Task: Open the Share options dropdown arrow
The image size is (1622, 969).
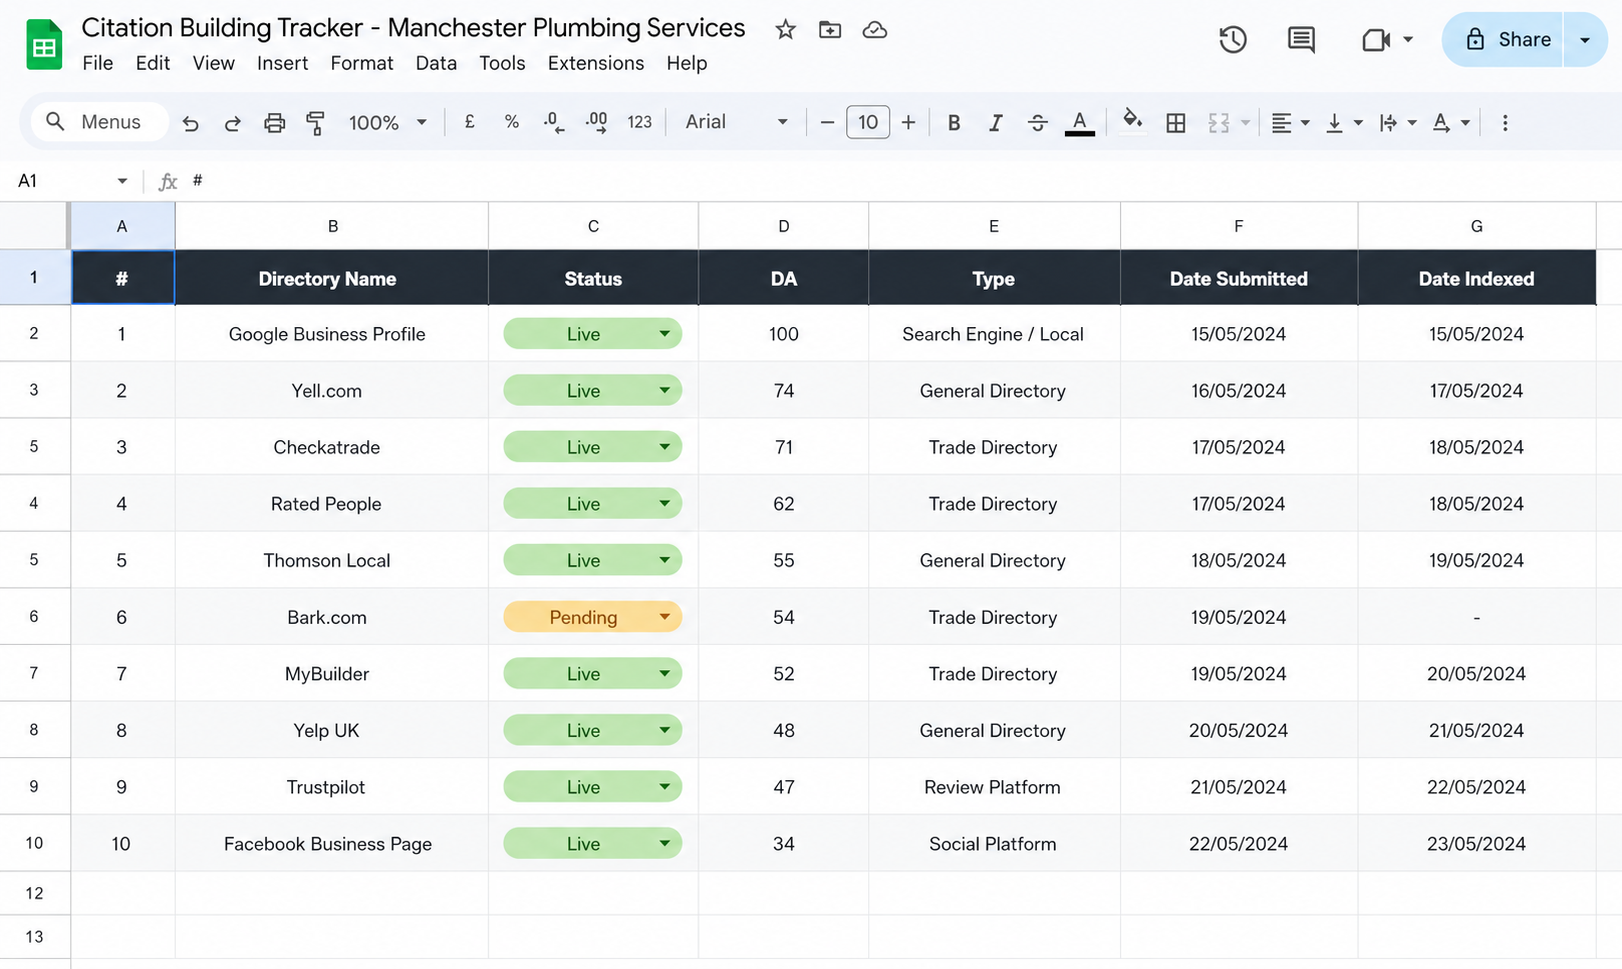Action: (1585, 40)
